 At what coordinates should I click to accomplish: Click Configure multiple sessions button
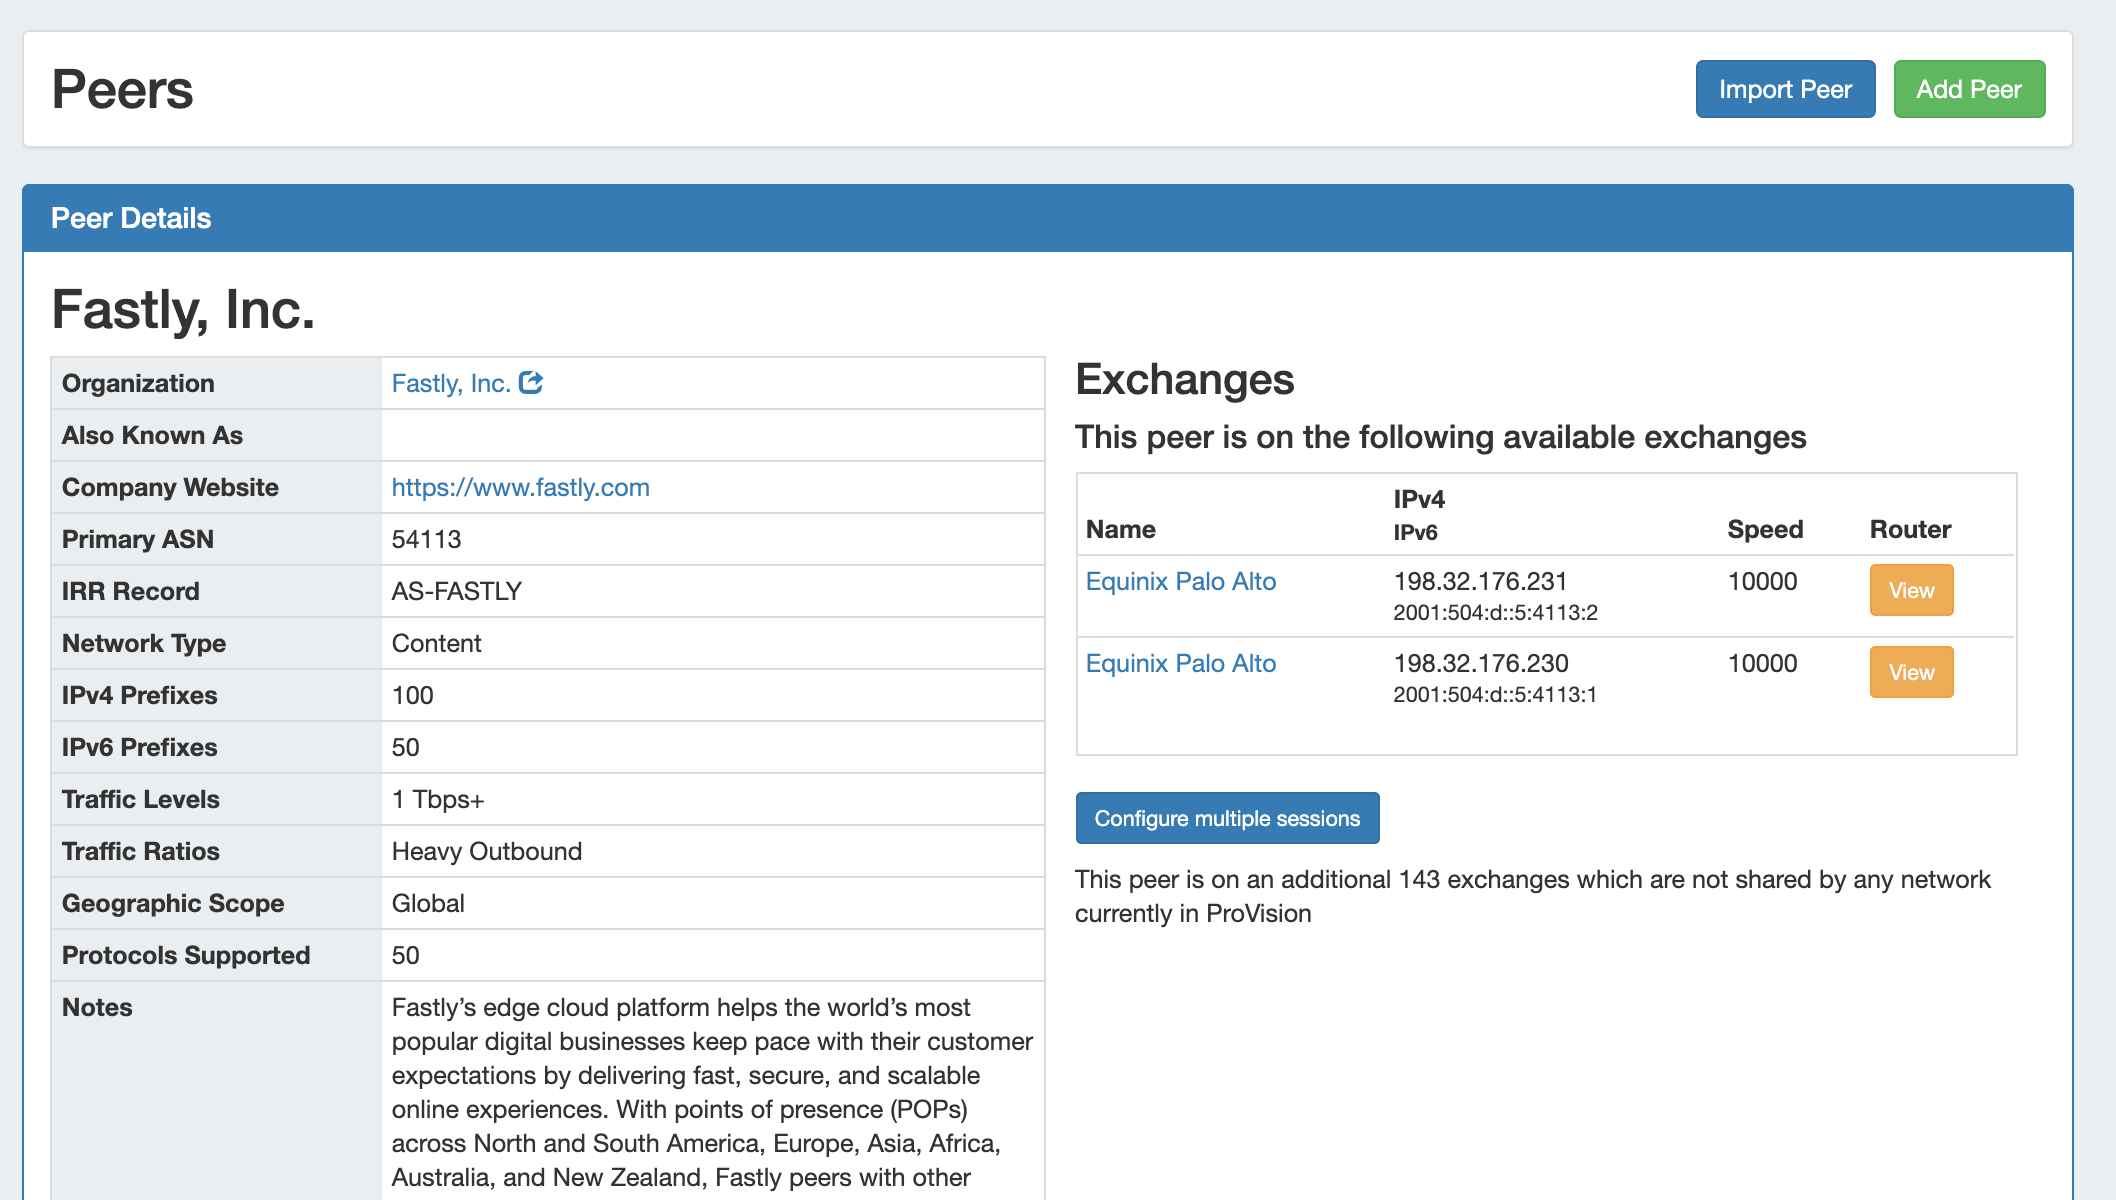pos(1226,819)
